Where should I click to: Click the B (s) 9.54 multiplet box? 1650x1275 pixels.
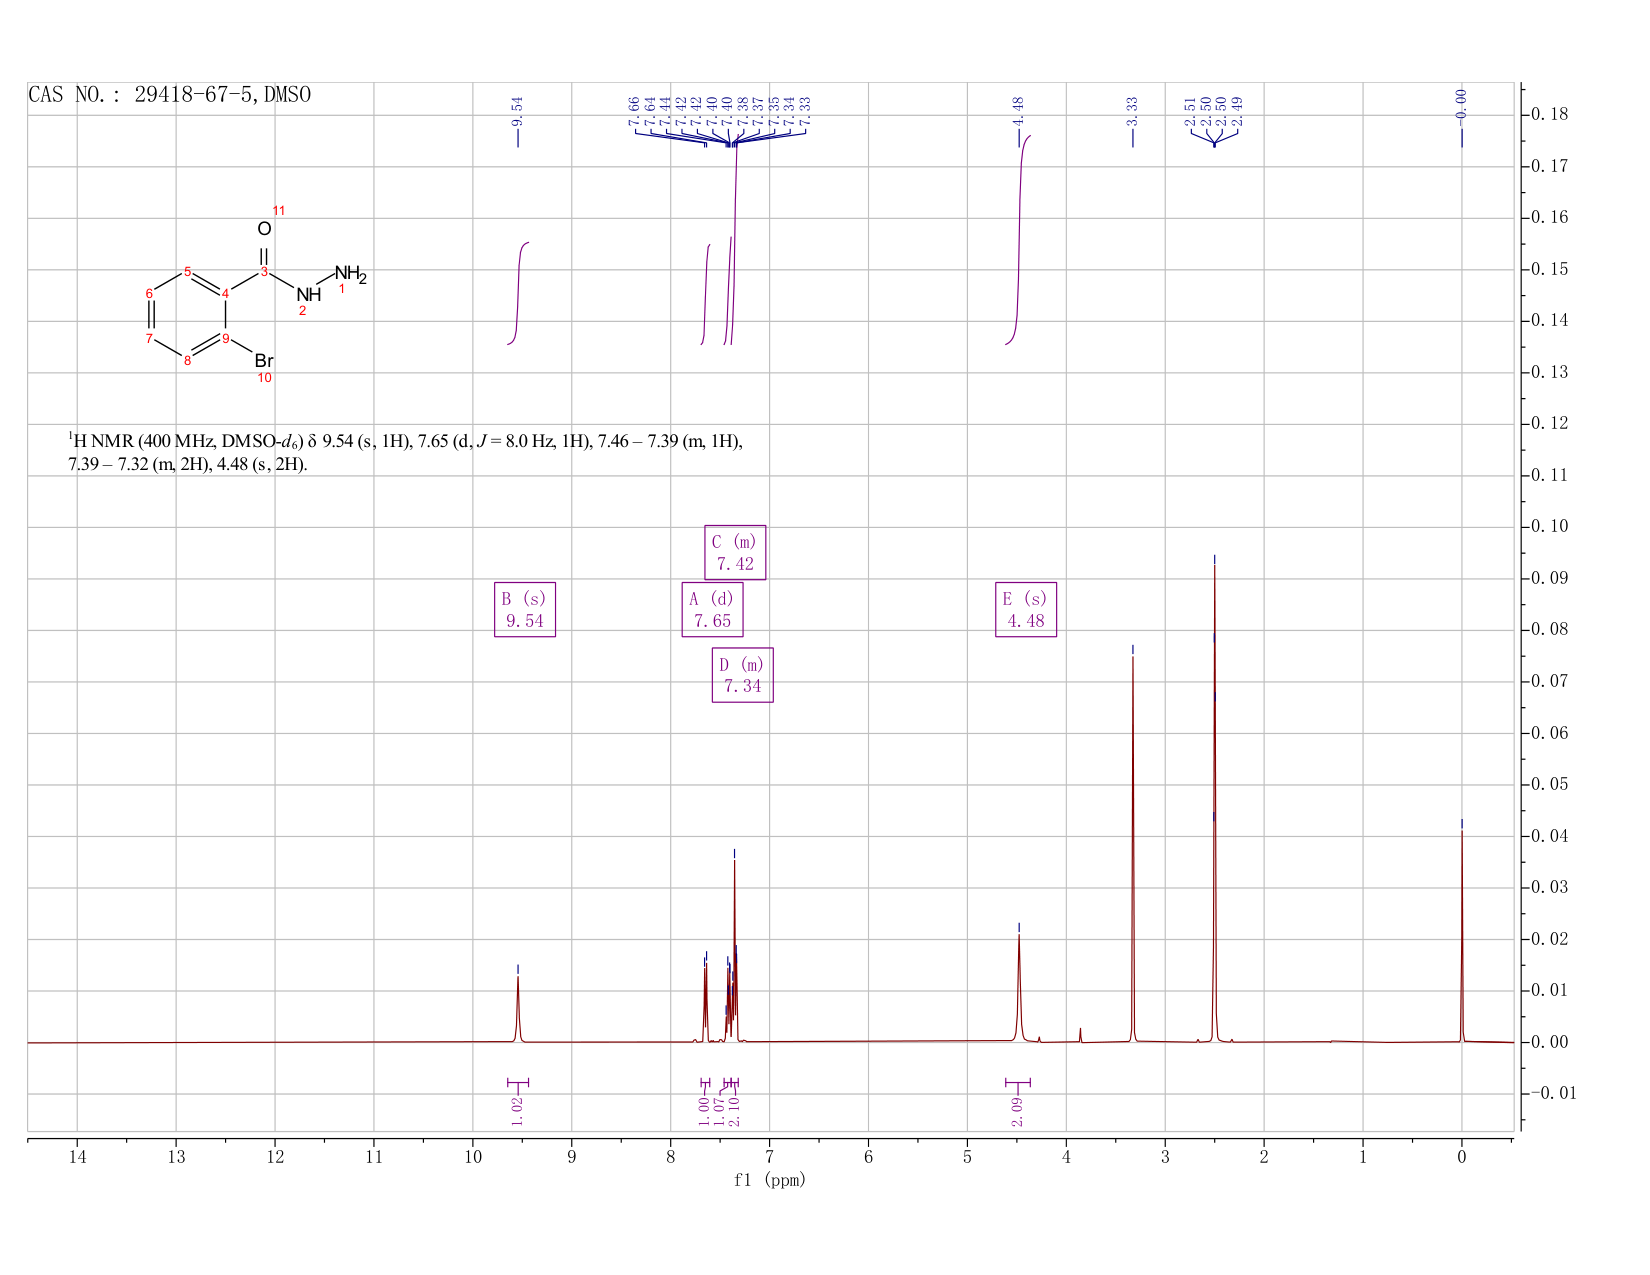pyautogui.click(x=525, y=610)
